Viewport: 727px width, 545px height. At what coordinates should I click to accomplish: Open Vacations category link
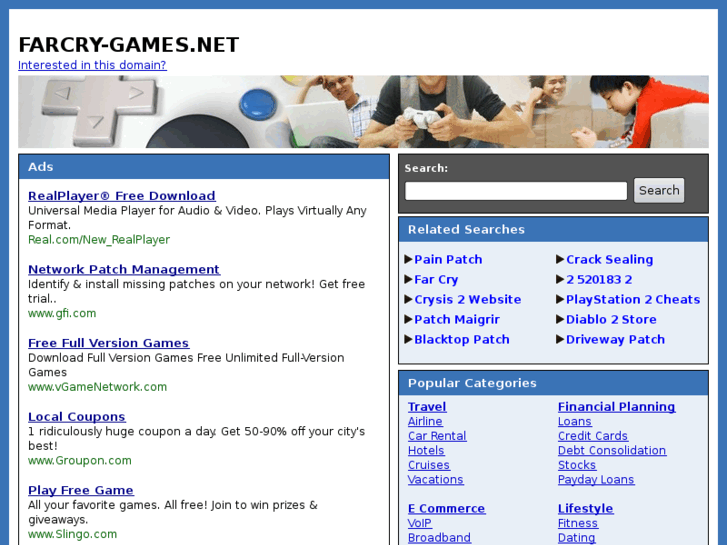click(436, 480)
